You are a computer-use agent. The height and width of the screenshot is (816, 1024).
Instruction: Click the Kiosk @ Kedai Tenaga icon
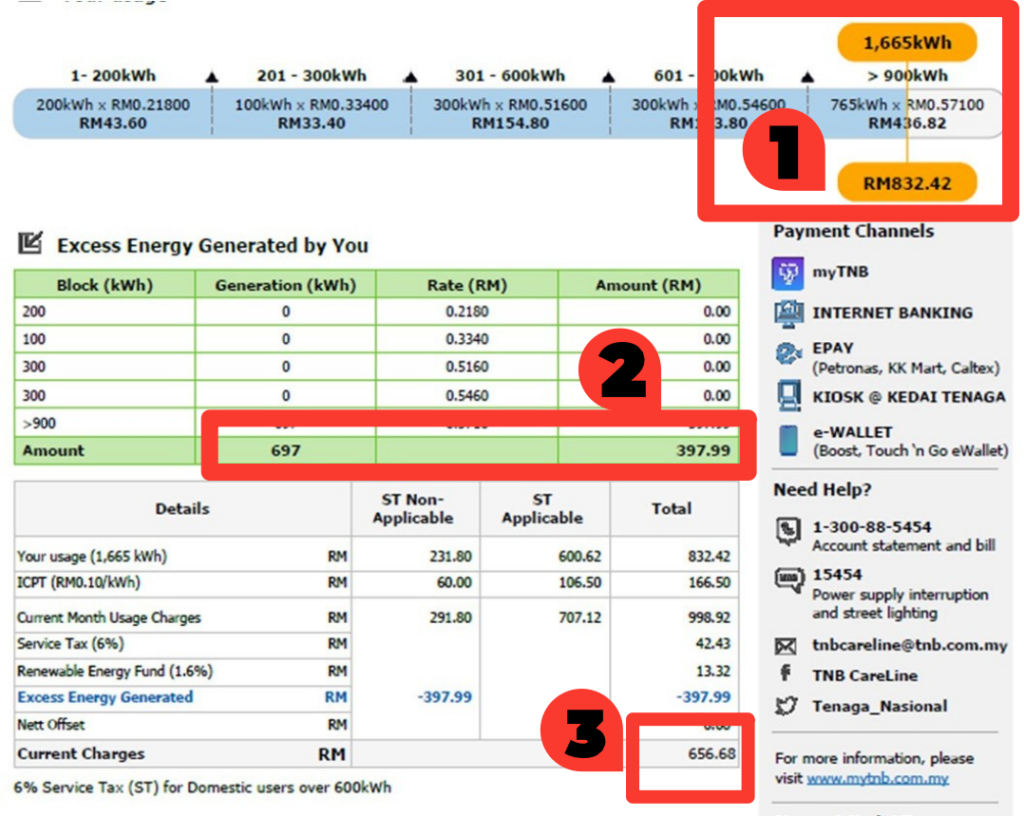(789, 396)
